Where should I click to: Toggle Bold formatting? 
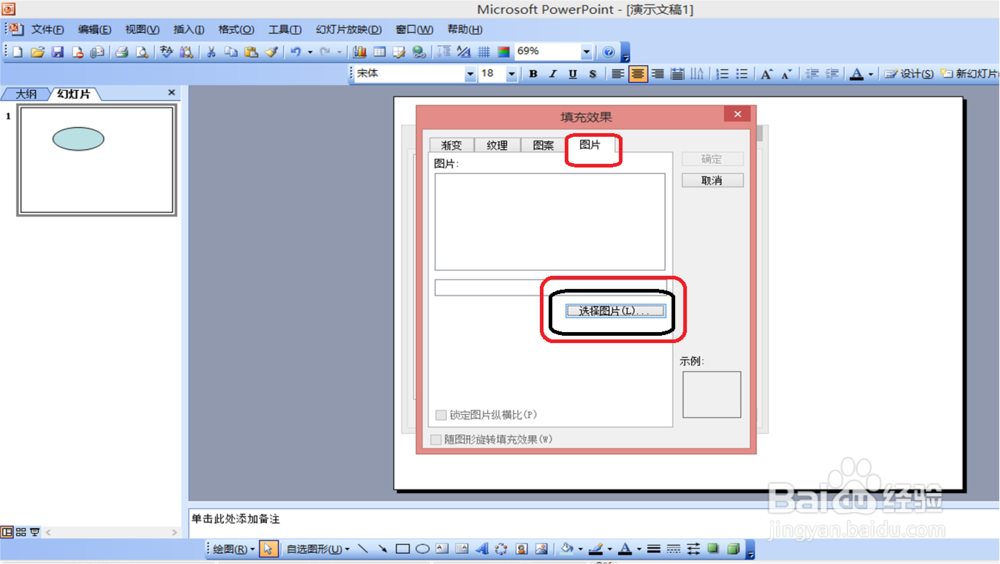533,74
